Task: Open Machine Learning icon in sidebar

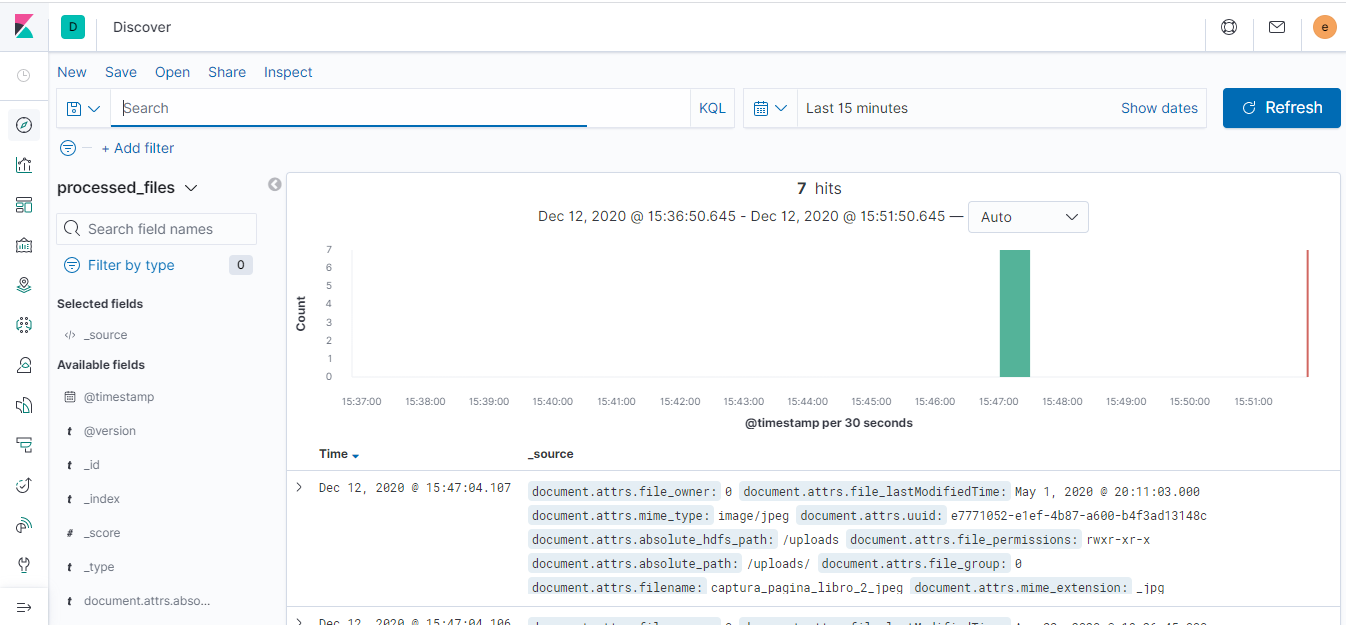Action: (x=24, y=325)
